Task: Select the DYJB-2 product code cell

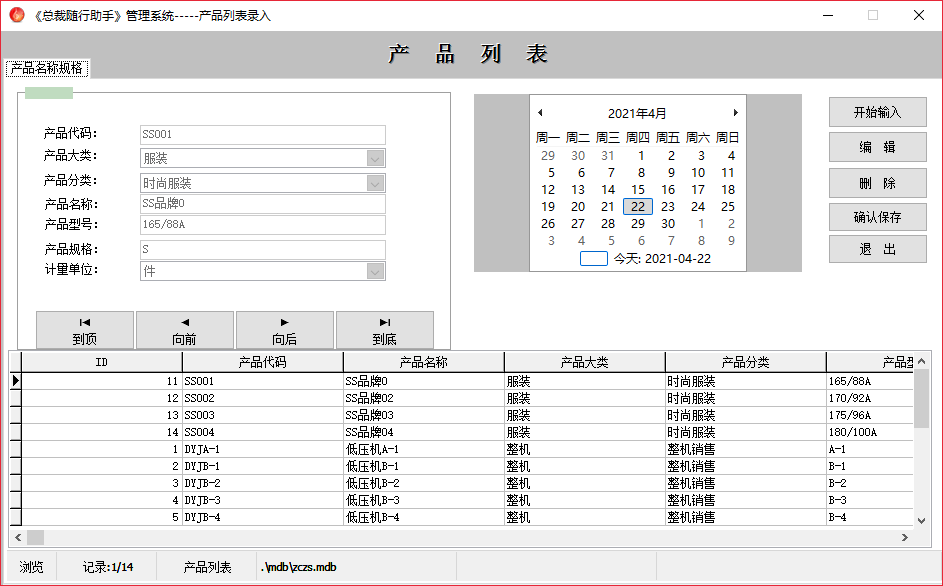Action: click(x=263, y=483)
